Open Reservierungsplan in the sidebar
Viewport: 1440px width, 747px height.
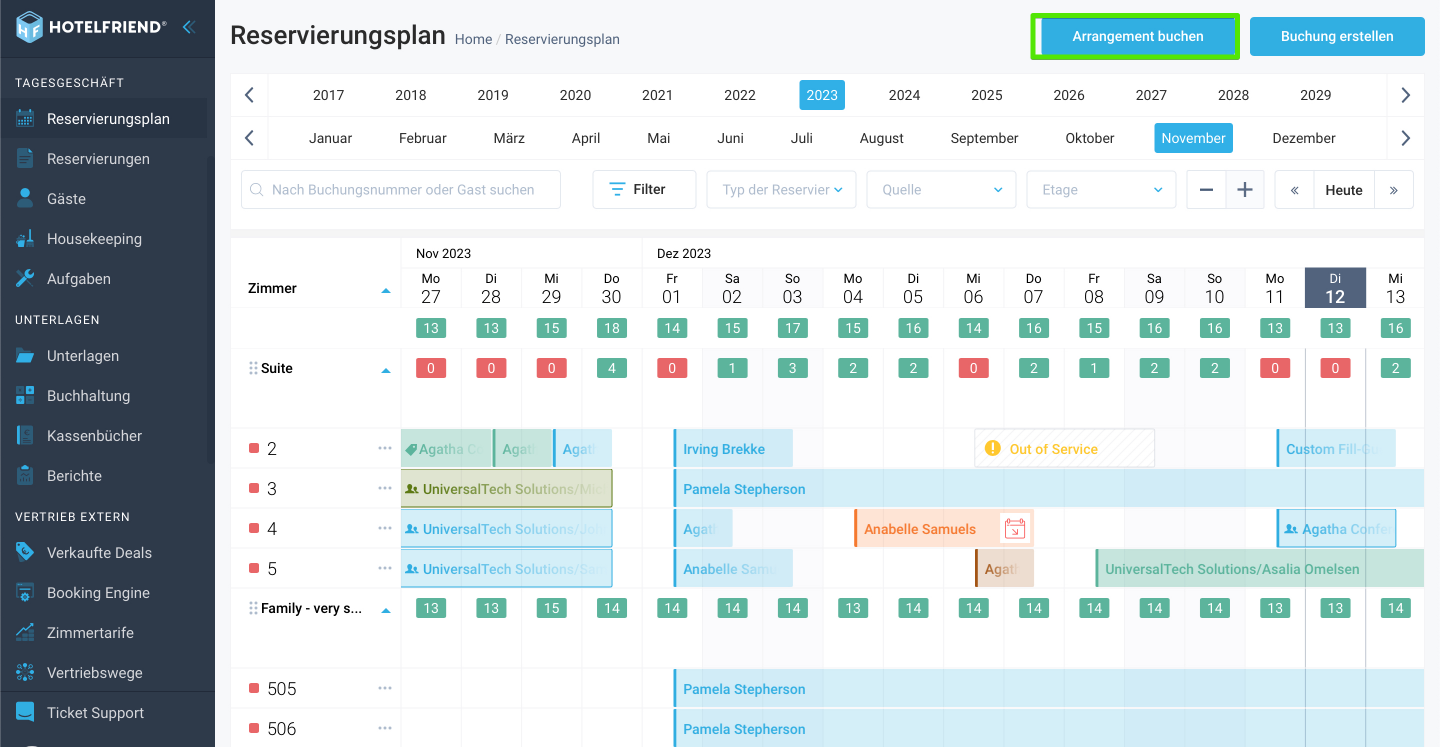(107, 119)
